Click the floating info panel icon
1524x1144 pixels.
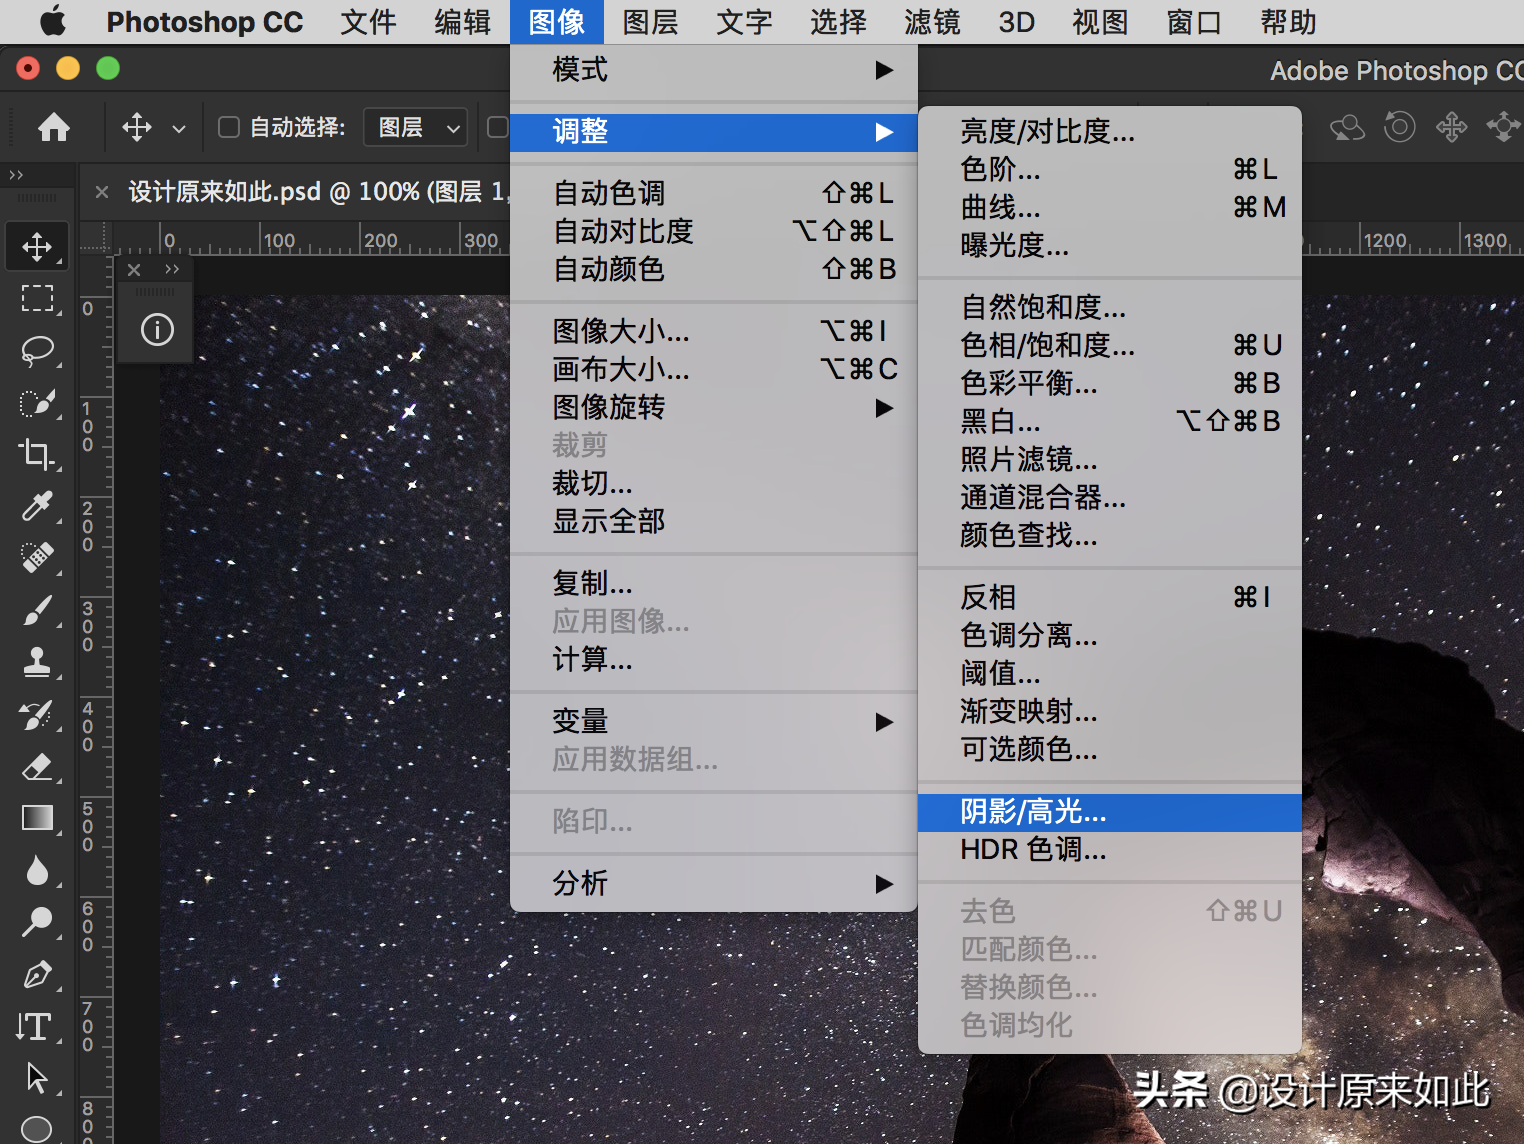(x=155, y=329)
